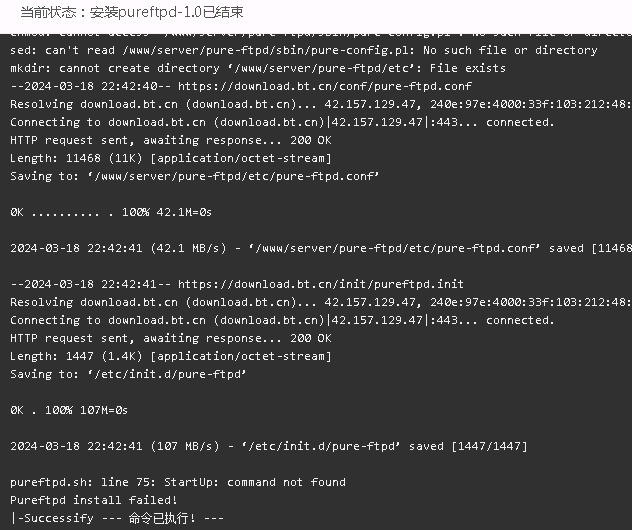The image size is (632, 530).
Task: Click the 'Length: 11468 (11K)' line
Action: pos(170,158)
